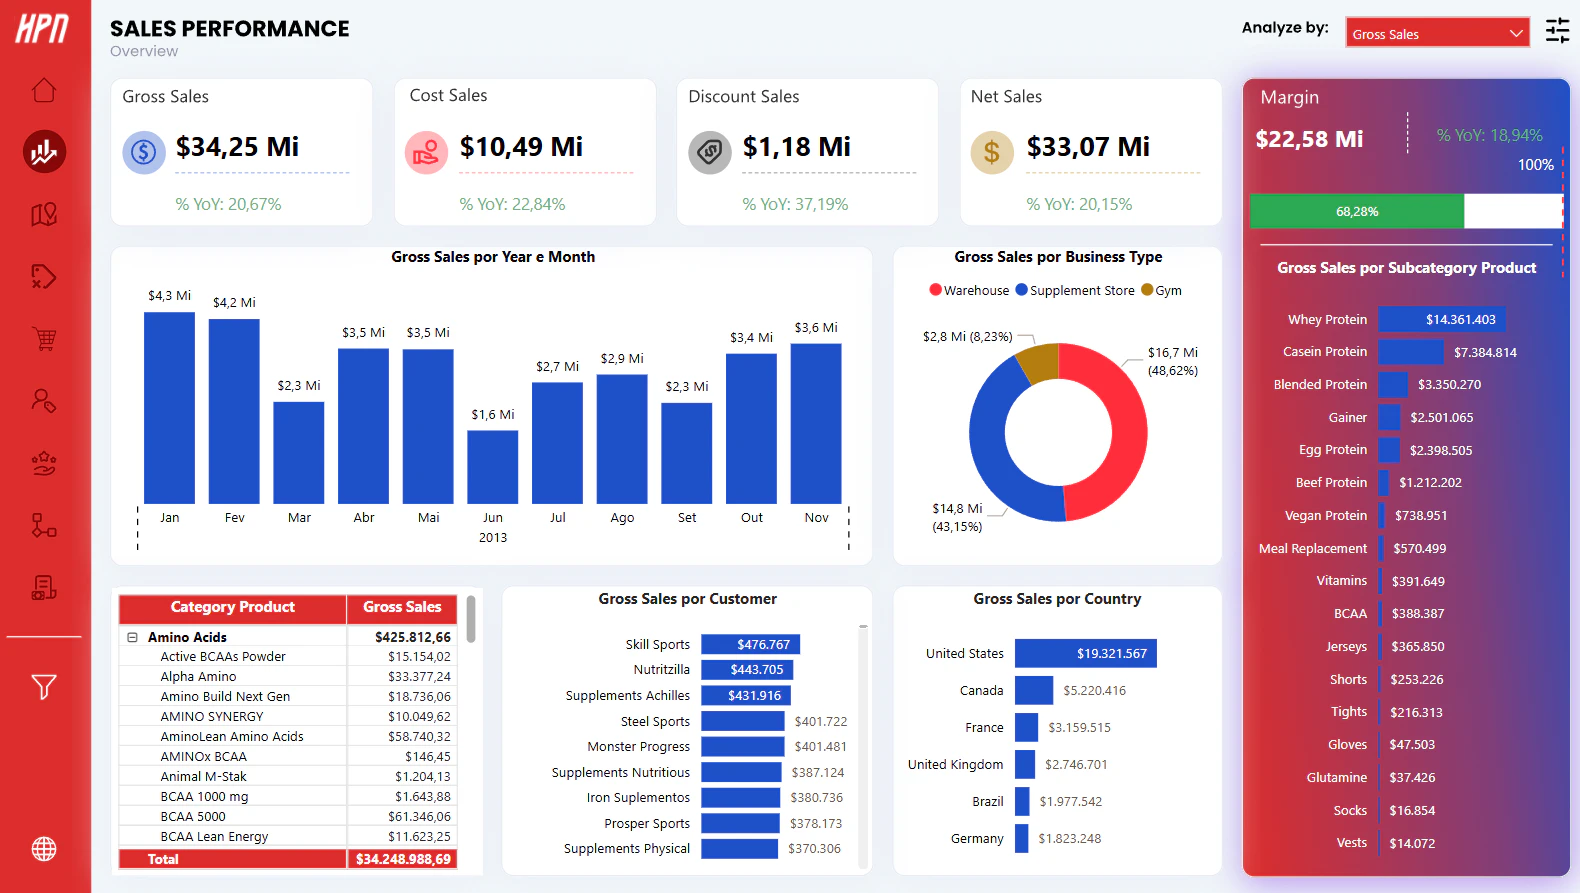Image resolution: width=1580 pixels, height=893 pixels.
Task: Click the Vests subcategory label
Action: point(1352,843)
